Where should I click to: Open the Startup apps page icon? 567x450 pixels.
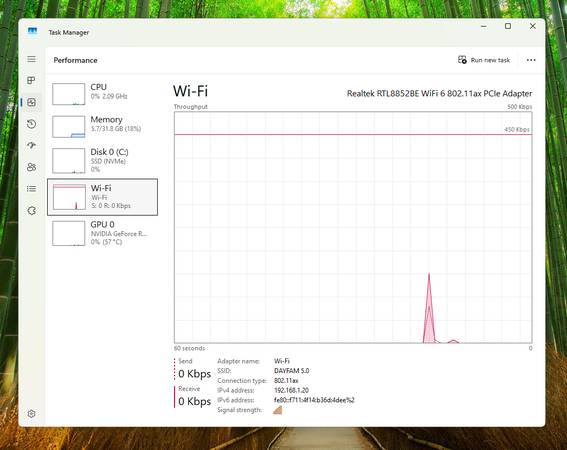[31, 145]
